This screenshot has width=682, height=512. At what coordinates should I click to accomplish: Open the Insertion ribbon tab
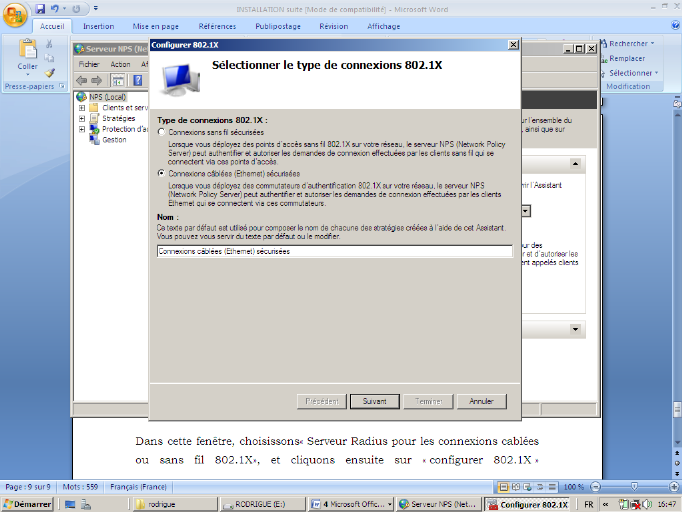(x=99, y=27)
